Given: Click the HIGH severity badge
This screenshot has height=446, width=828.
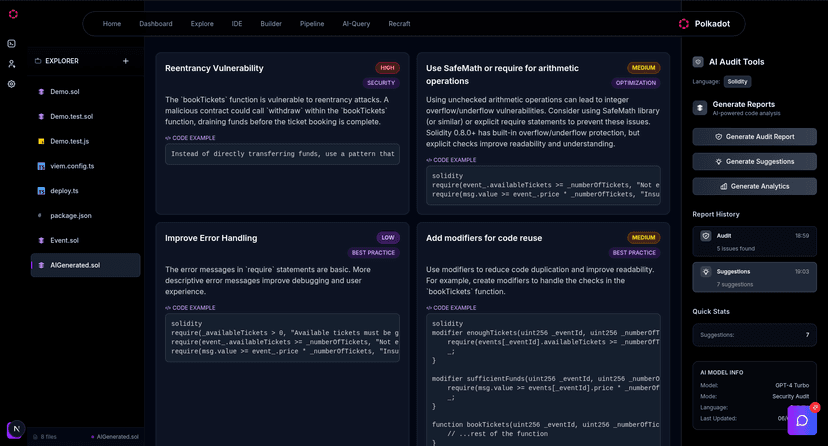Looking at the screenshot, I should [x=388, y=68].
